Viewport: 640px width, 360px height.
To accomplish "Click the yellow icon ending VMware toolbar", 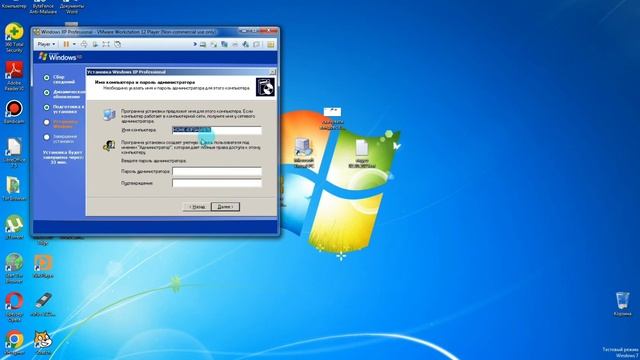I will (270, 44).
